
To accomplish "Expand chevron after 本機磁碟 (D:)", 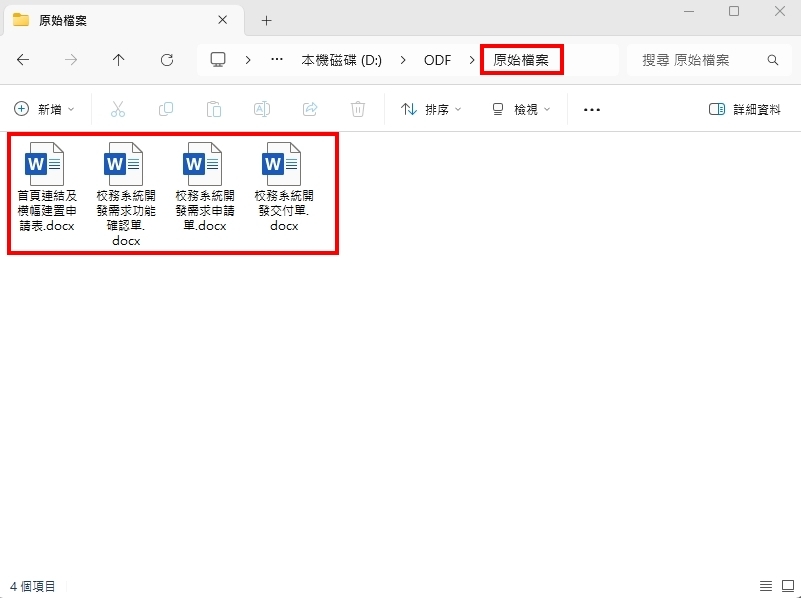I will click(x=403, y=60).
